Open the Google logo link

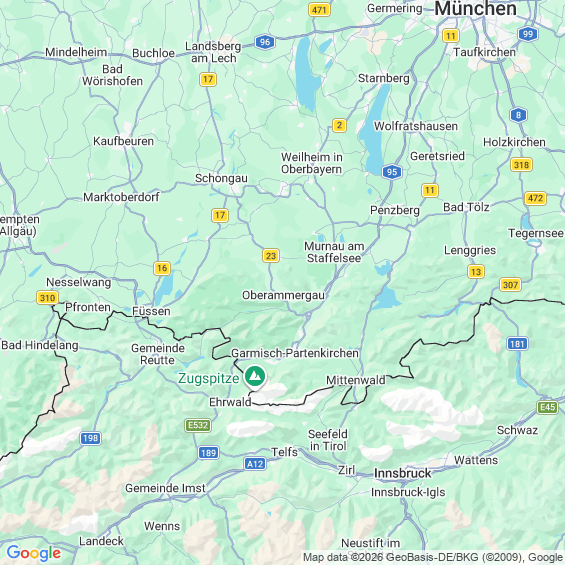(x=34, y=553)
